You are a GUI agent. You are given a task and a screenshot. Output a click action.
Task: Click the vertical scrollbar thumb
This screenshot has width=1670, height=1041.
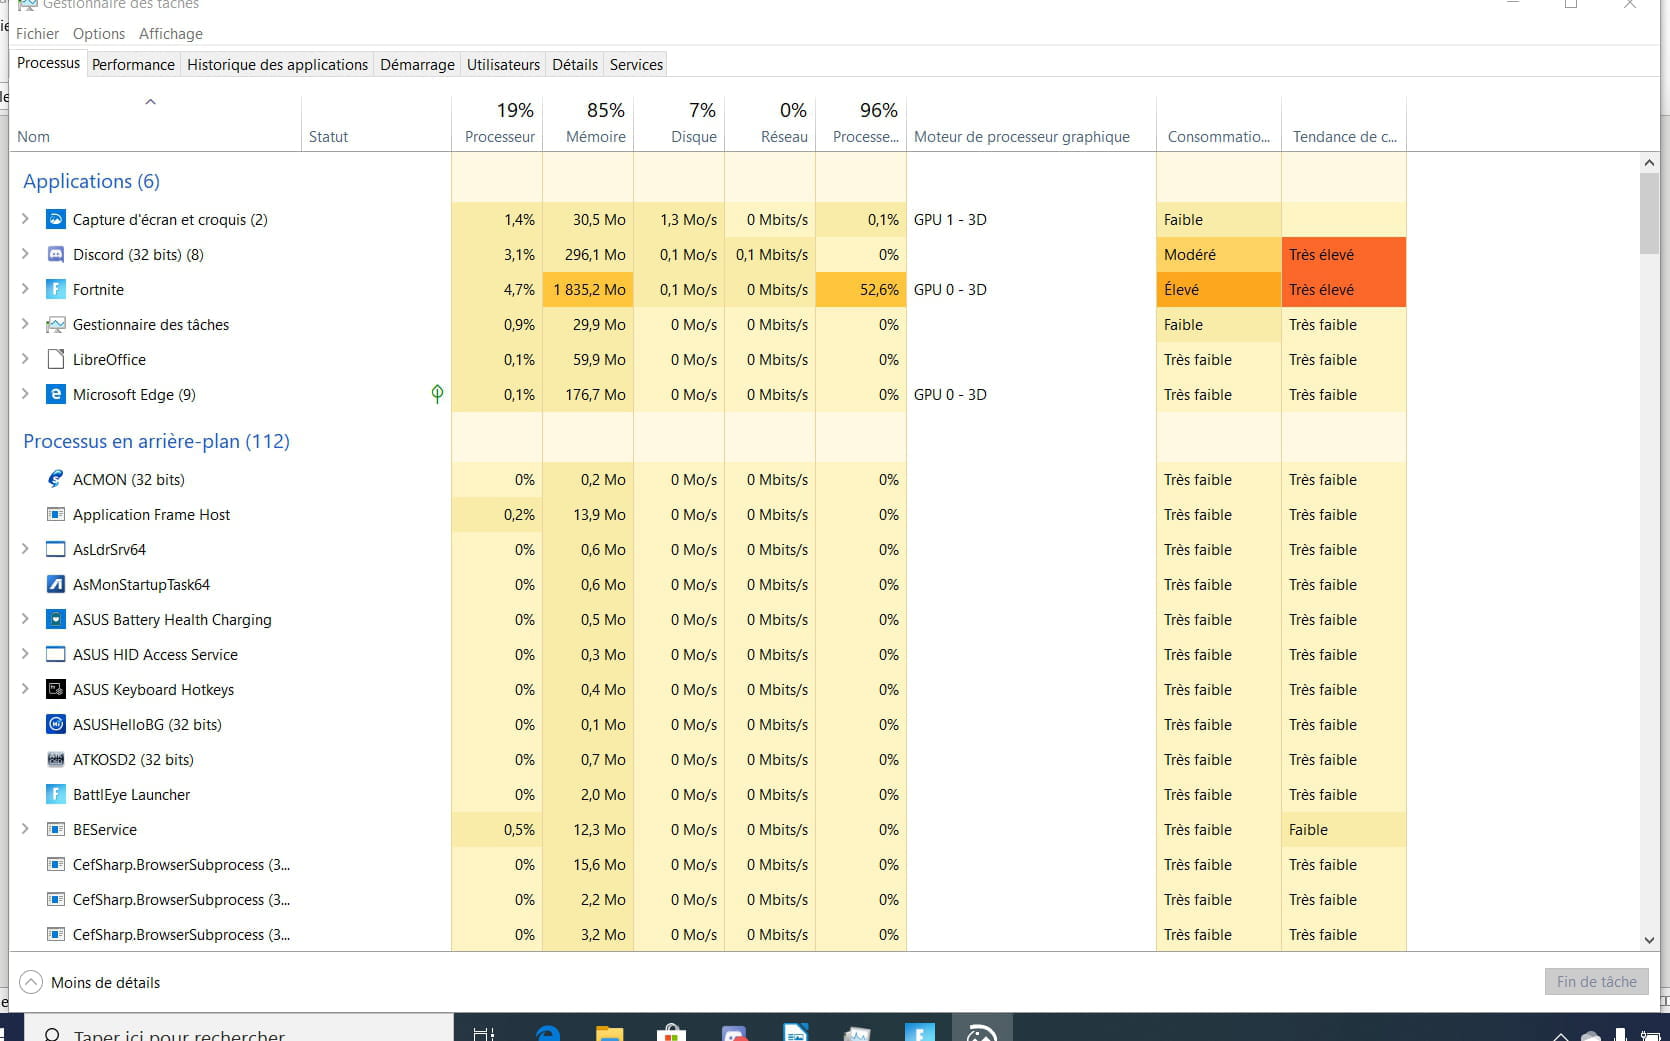click(1649, 212)
